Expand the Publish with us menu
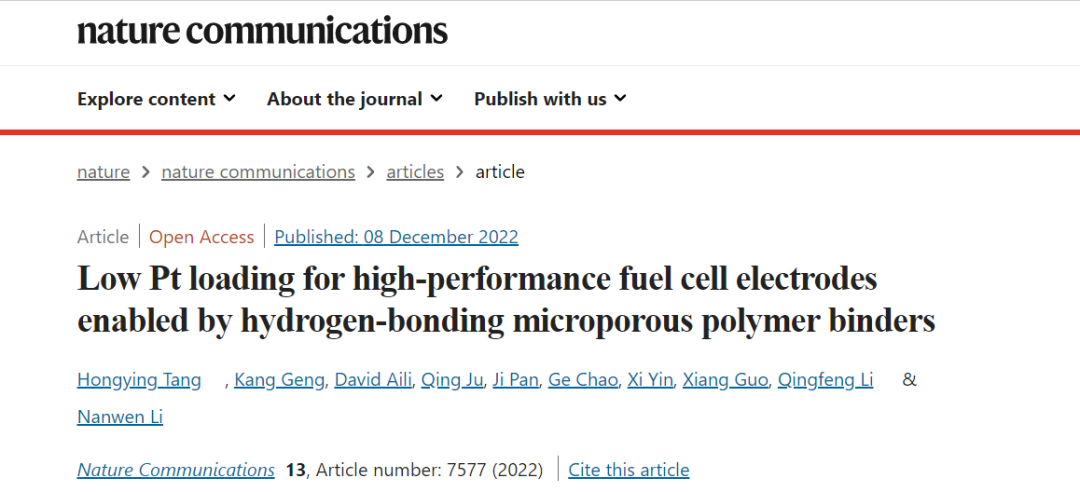Screen dimensions: 1080x492 tap(549, 99)
